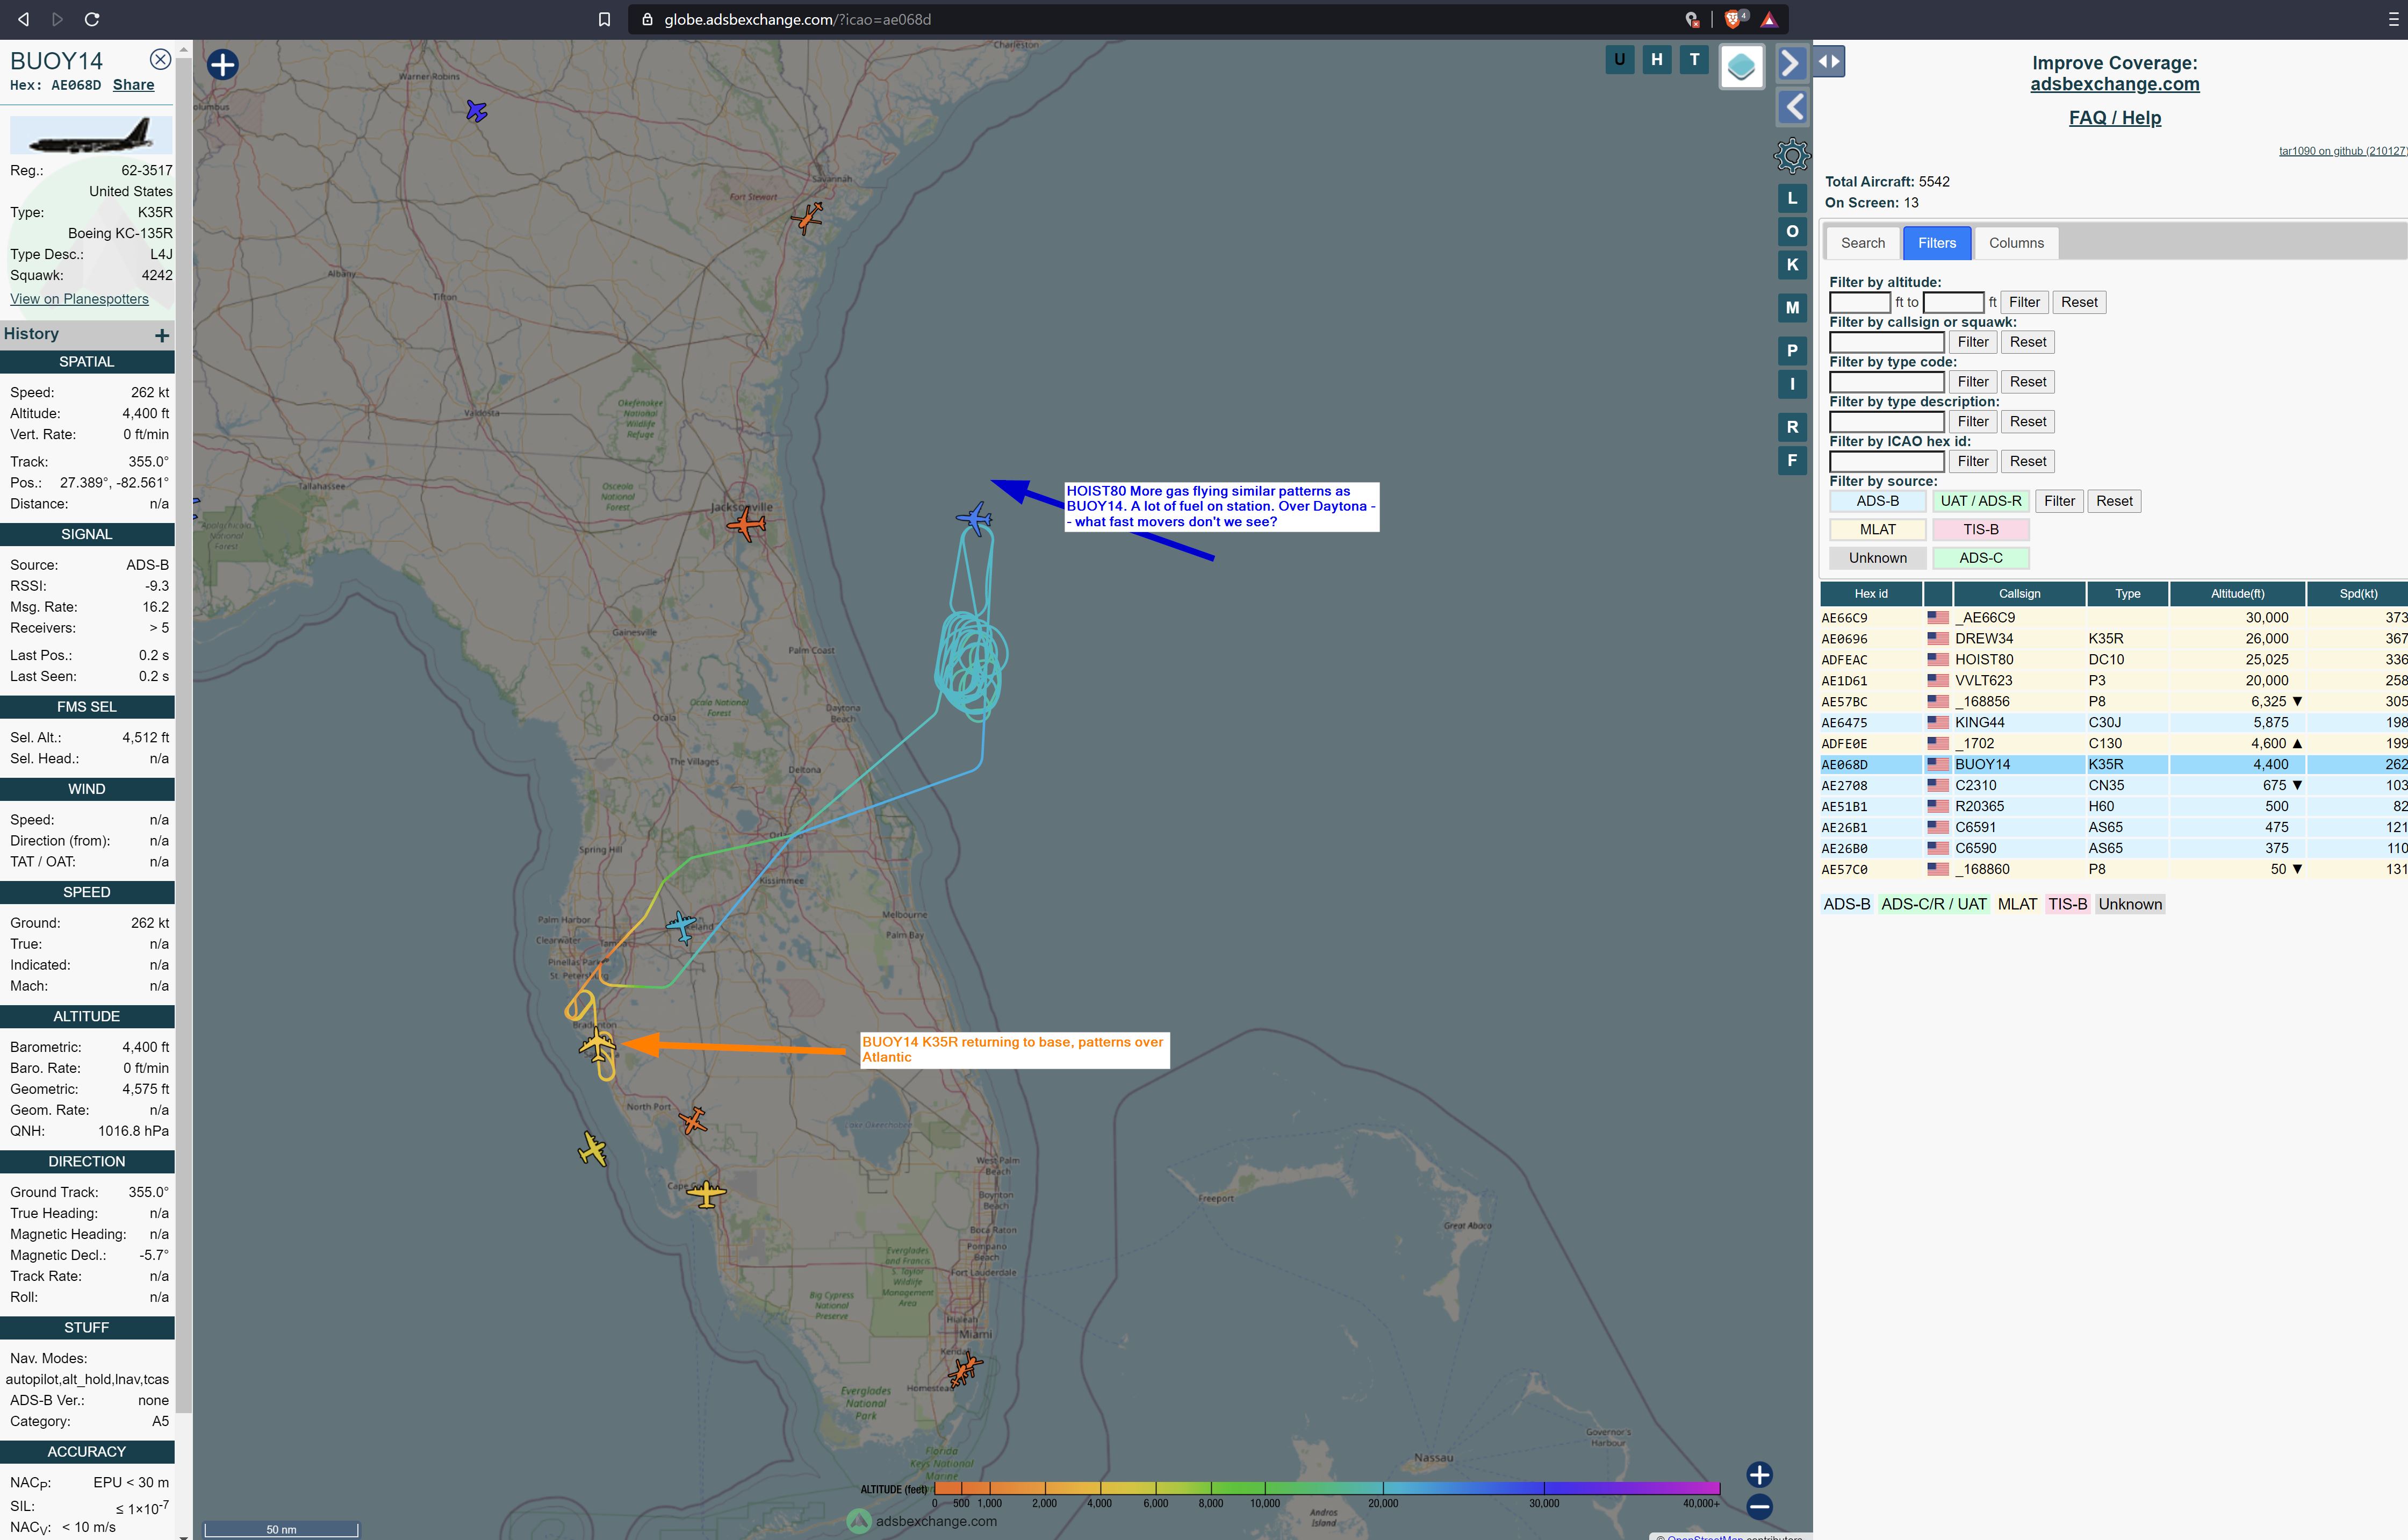Screen dimensions: 2408x1540
Task: Expand the History section with plus
Action: (162, 335)
